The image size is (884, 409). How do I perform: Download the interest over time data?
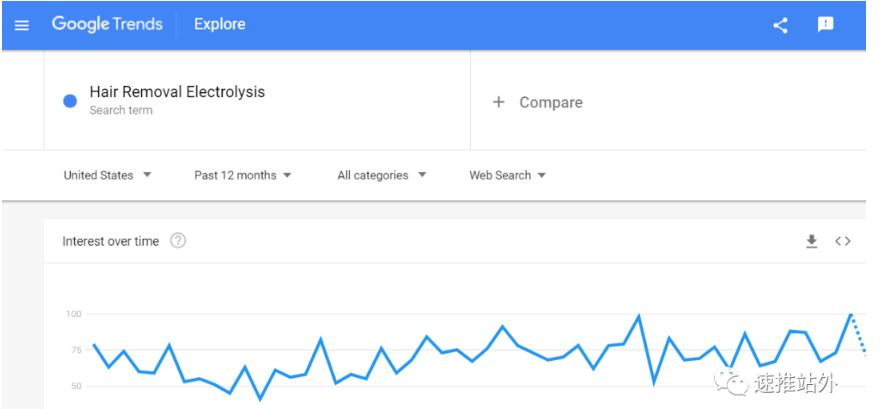click(x=811, y=241)
